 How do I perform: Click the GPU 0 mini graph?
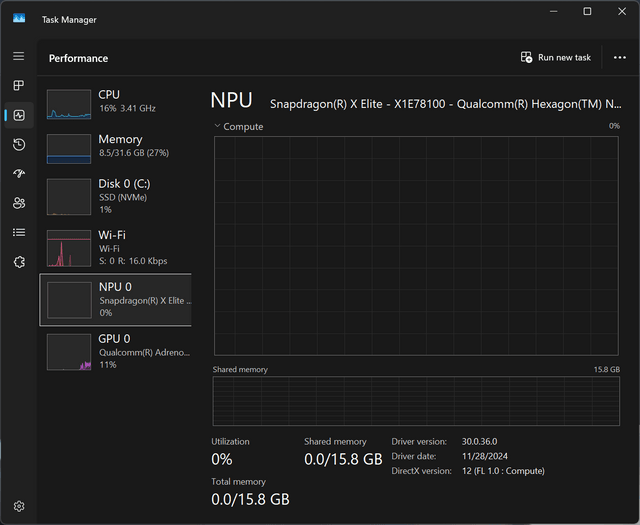(69, 352)
